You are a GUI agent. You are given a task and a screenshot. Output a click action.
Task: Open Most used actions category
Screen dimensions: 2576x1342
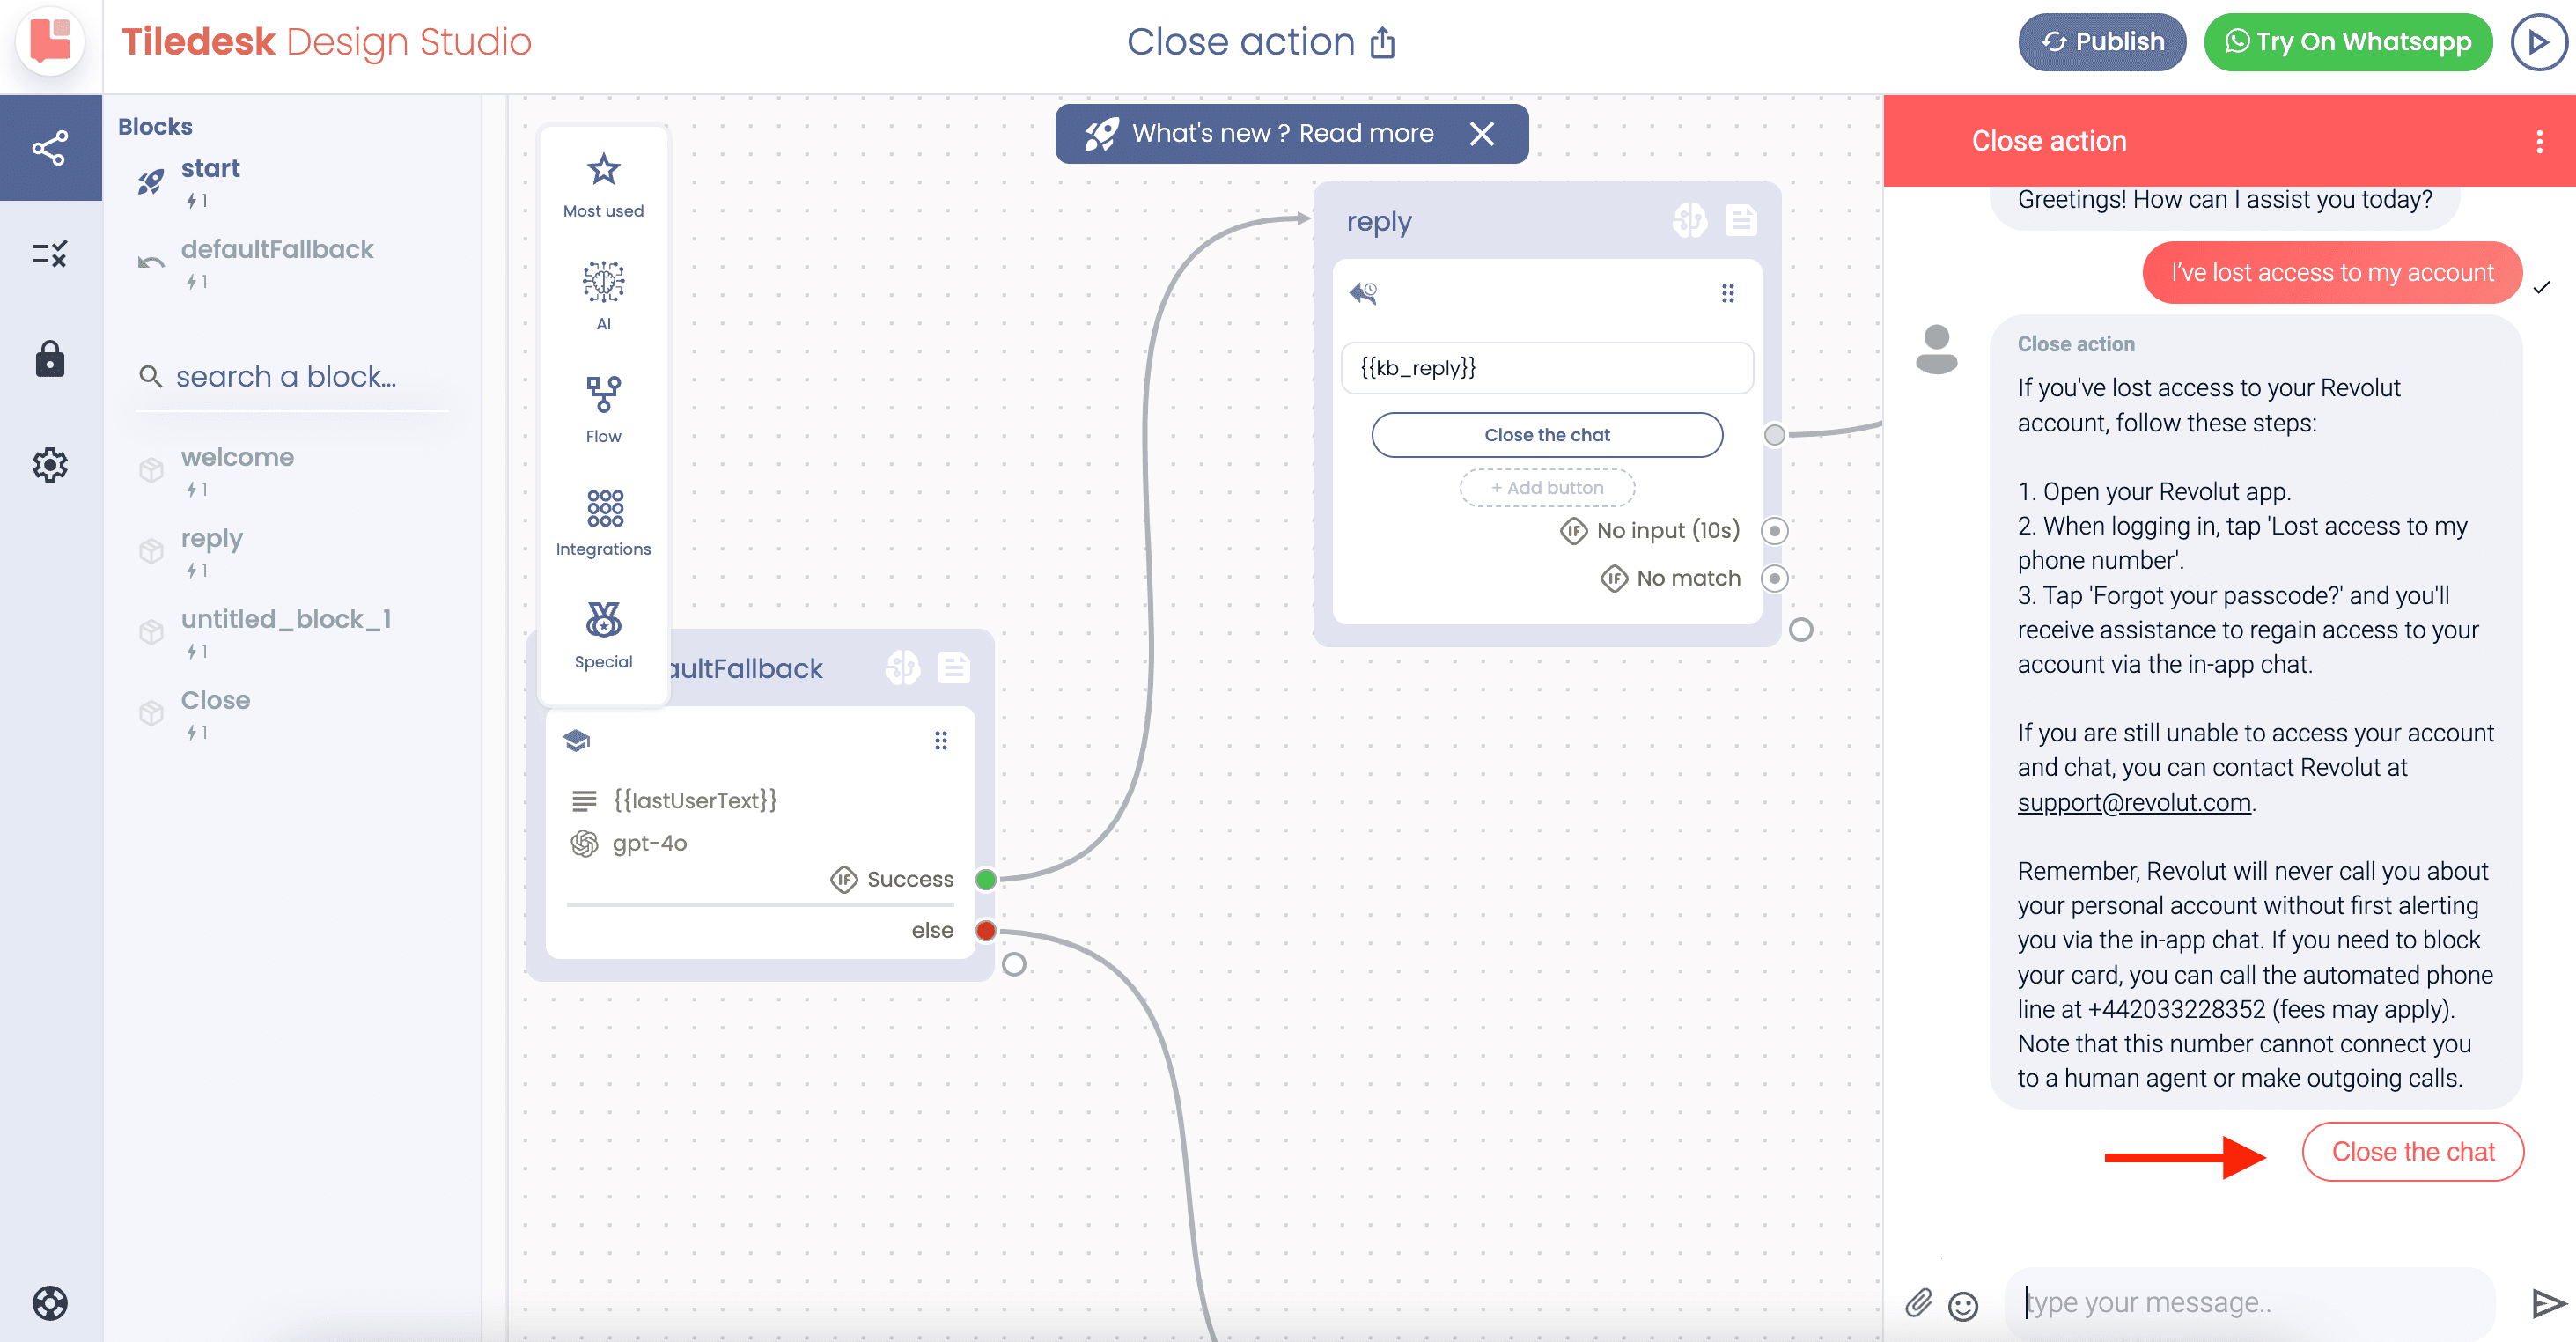[x=603, y=185]
